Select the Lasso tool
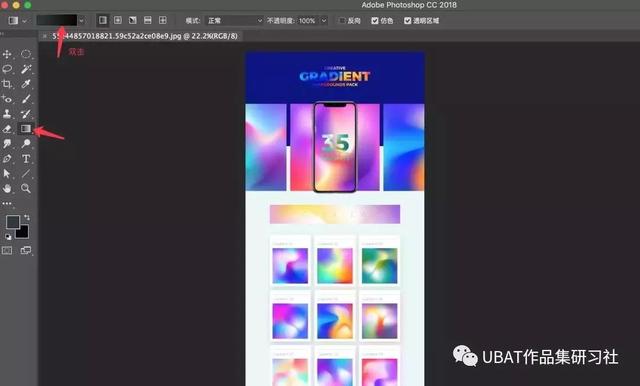This screenshot has width=640, height=386. pos(7,69)
